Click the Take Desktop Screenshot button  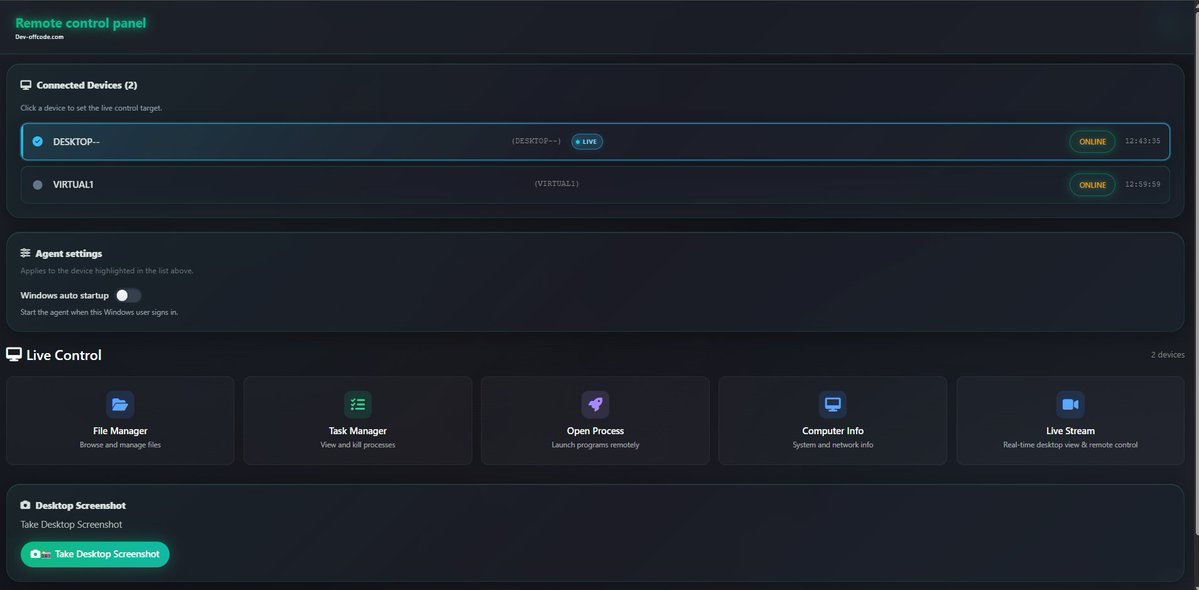coord(95,554)
